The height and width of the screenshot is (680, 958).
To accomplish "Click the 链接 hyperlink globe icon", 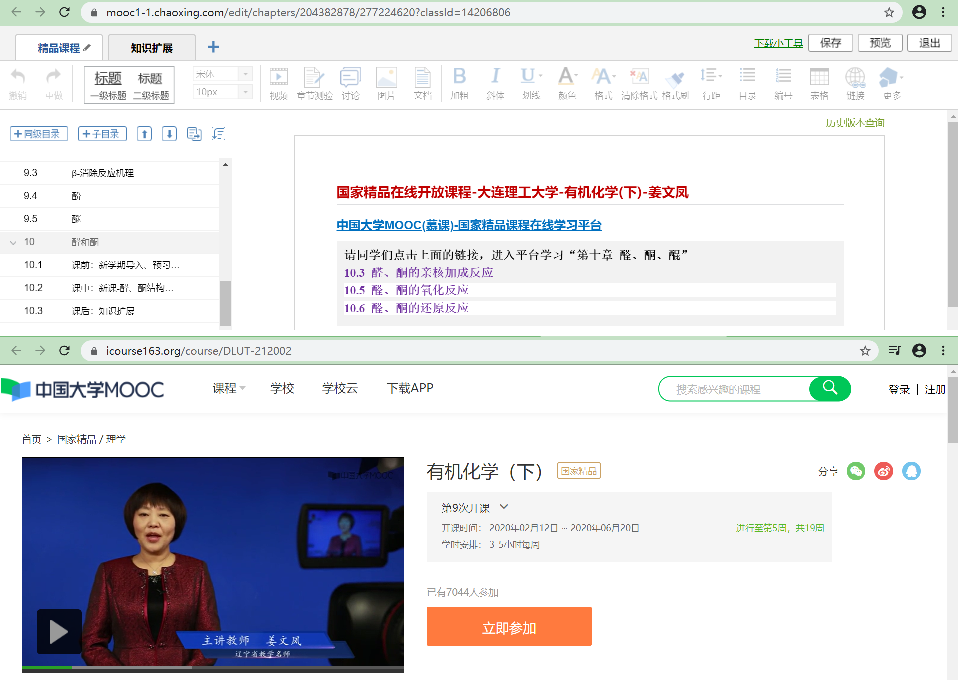I will point(855,78).
